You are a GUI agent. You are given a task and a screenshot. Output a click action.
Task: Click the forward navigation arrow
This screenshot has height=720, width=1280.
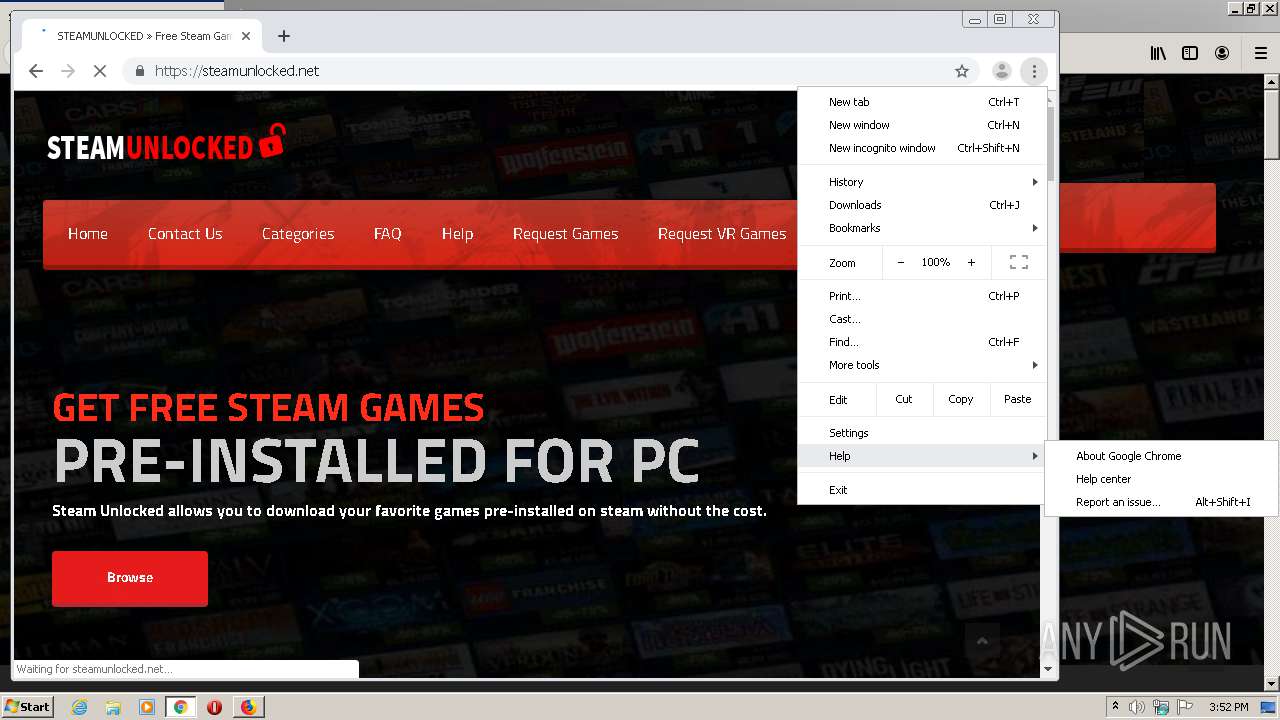point(68,71)
